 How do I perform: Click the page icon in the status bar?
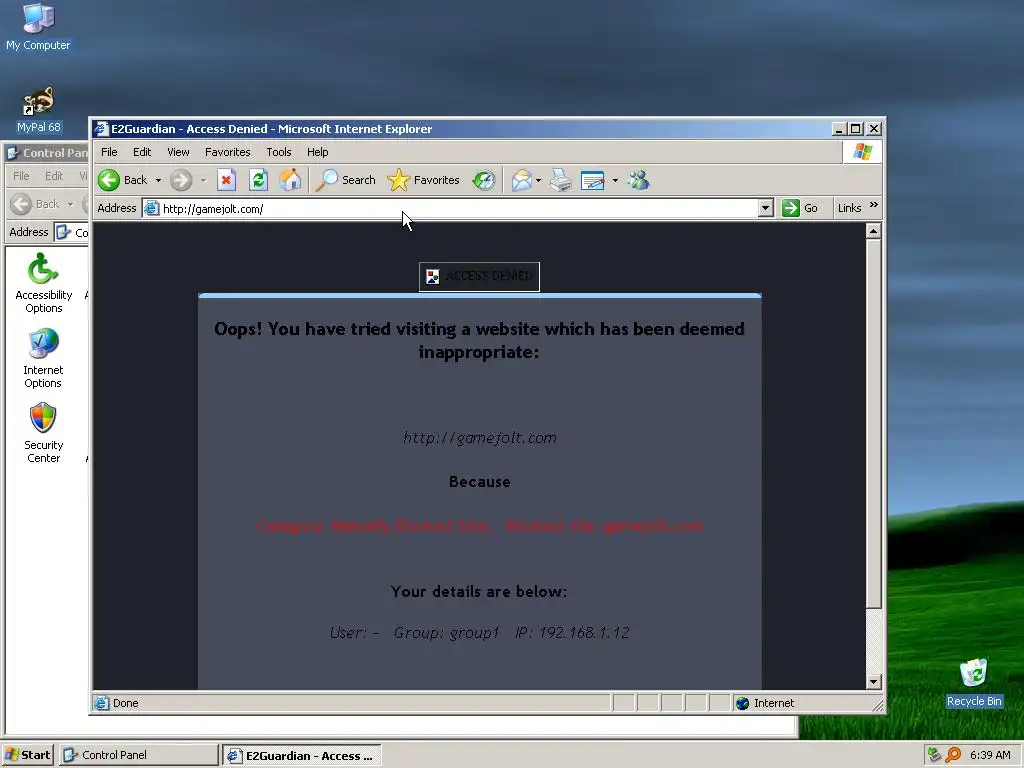coord(101,703)
